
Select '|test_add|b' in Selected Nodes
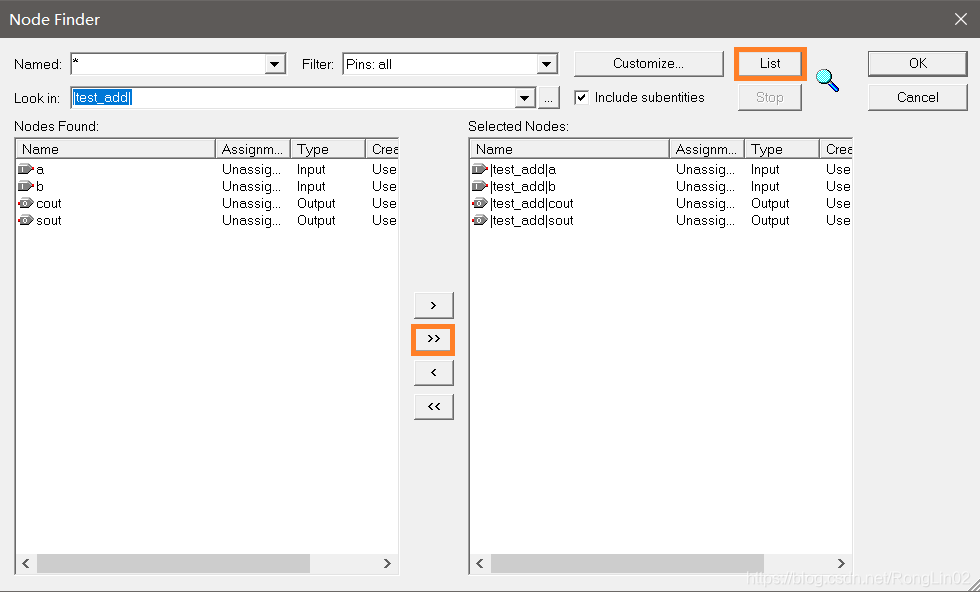click(523, 186)
